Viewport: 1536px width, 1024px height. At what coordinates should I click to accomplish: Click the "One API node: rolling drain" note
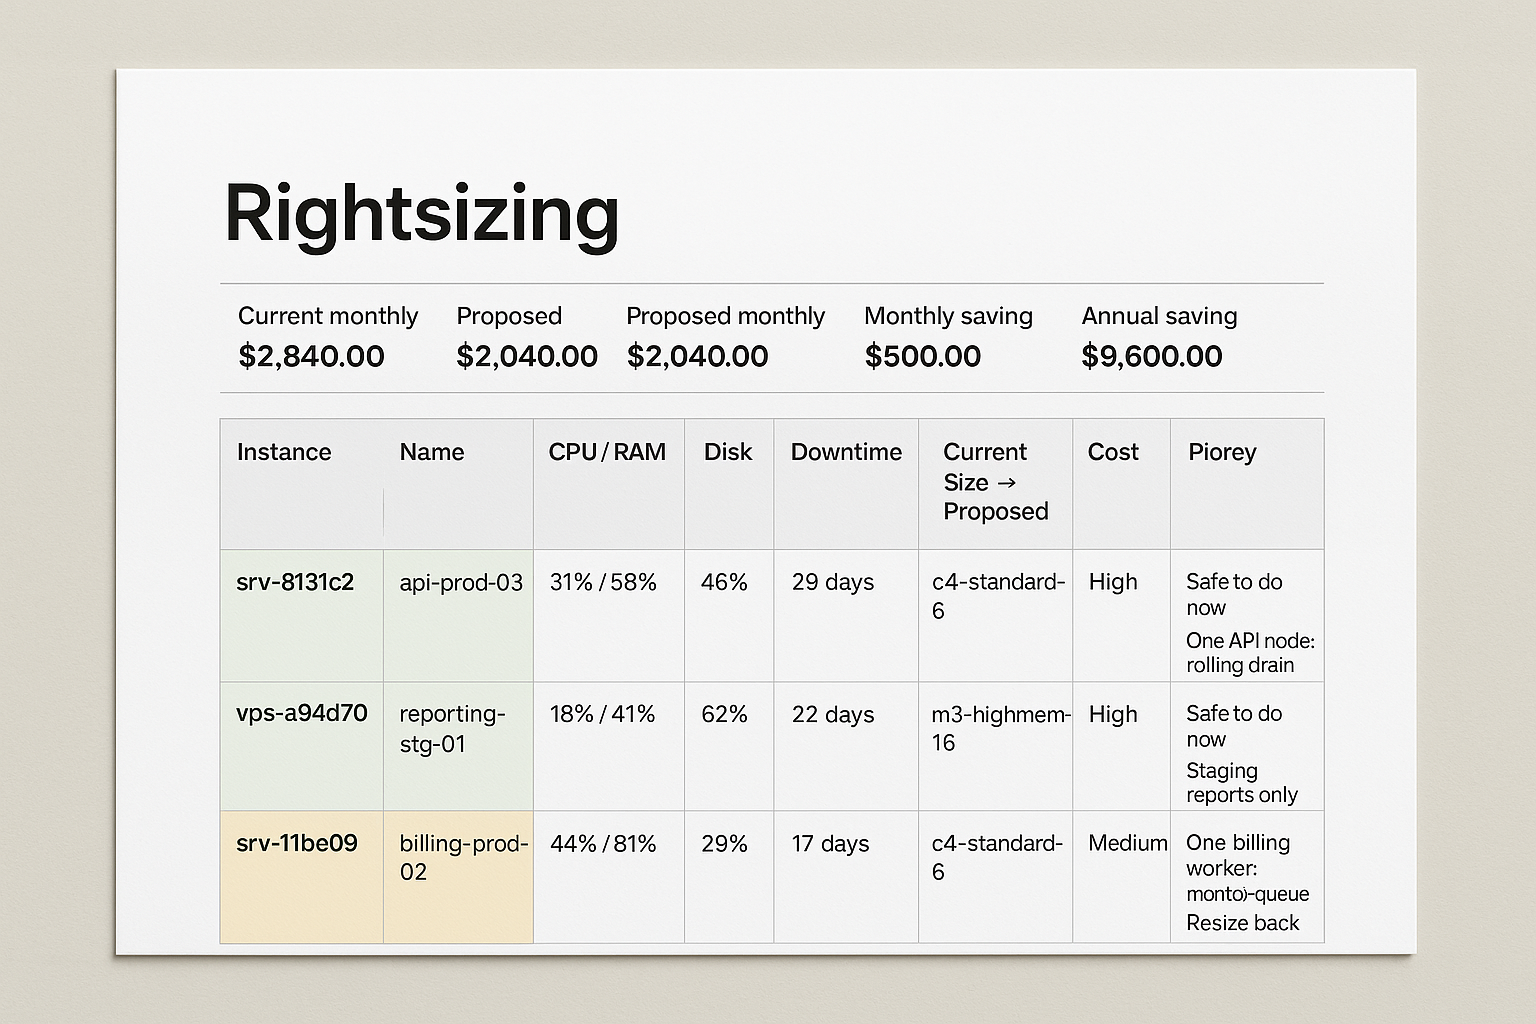tap(1250, 653)
